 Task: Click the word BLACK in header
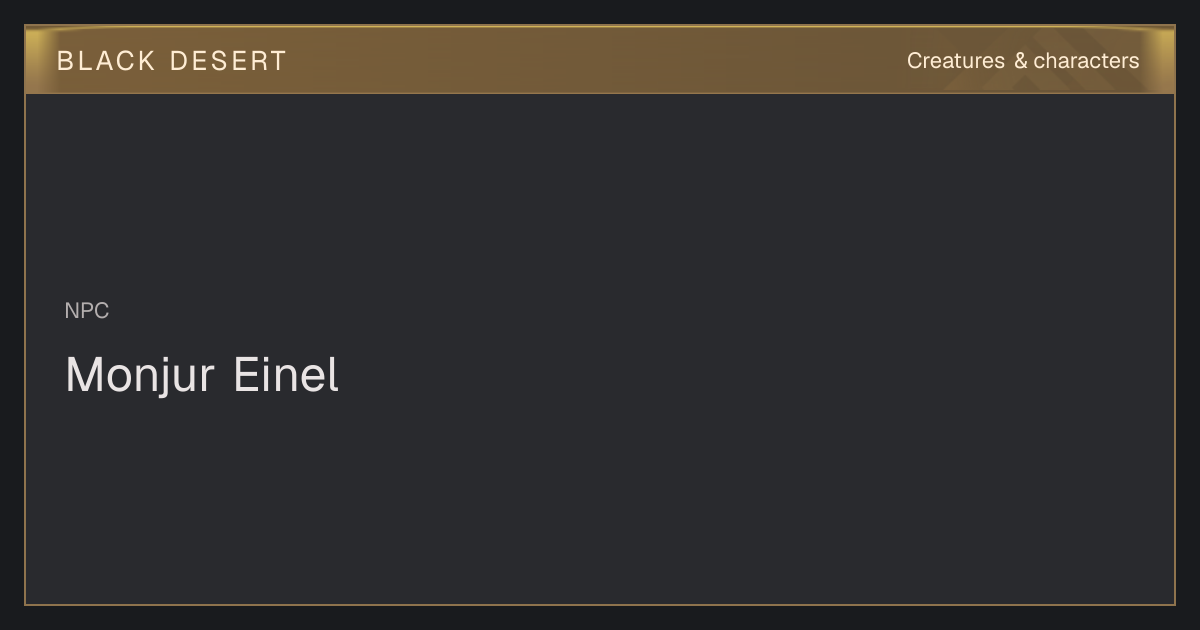click(x=106, y=61)
